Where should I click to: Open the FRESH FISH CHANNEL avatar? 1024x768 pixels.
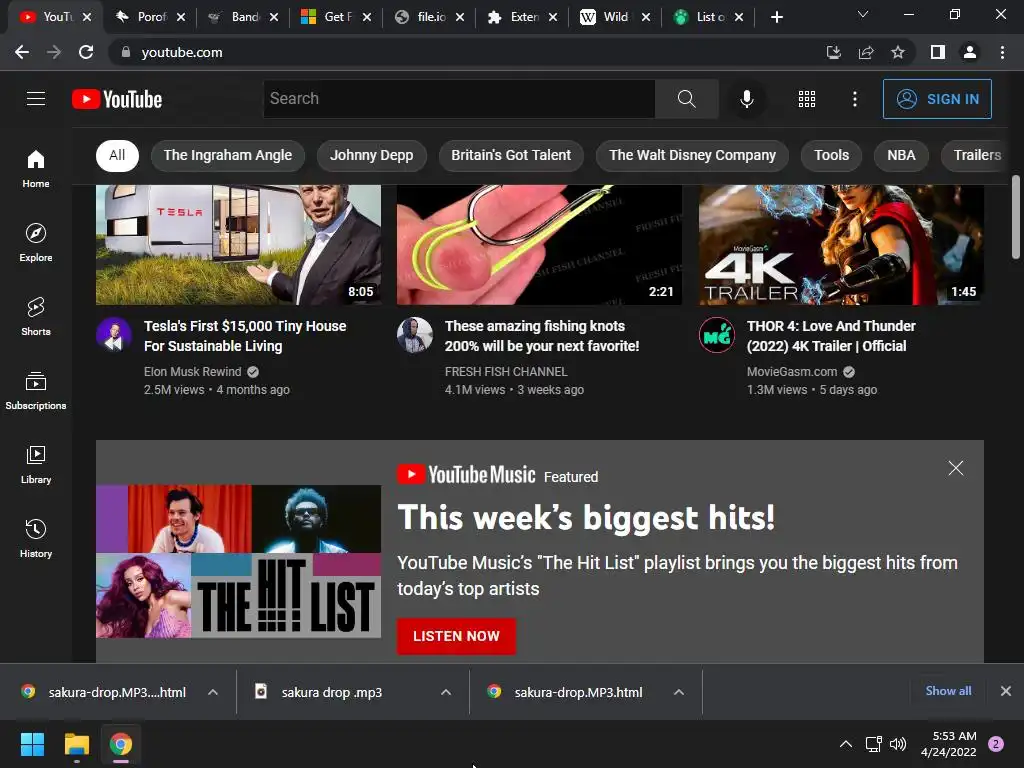tap(415, 335)
